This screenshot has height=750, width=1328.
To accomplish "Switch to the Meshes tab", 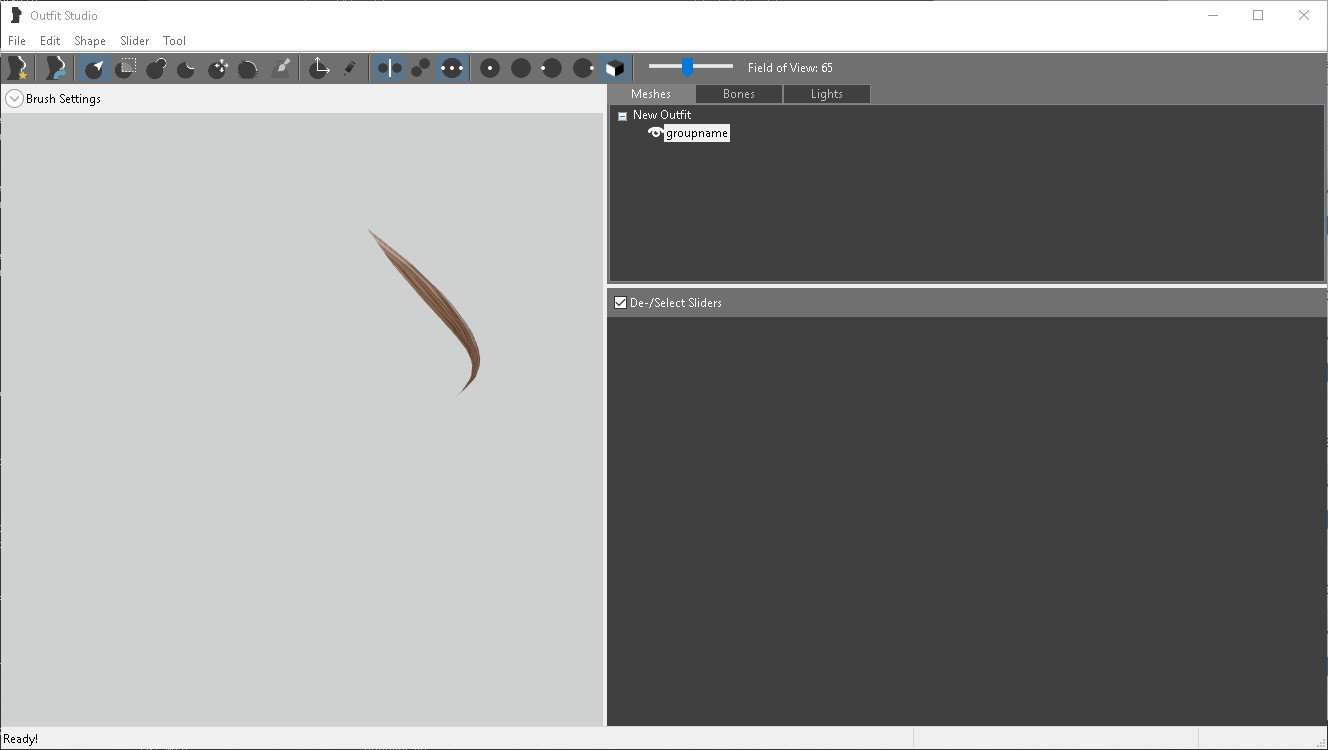I will 651,94.
